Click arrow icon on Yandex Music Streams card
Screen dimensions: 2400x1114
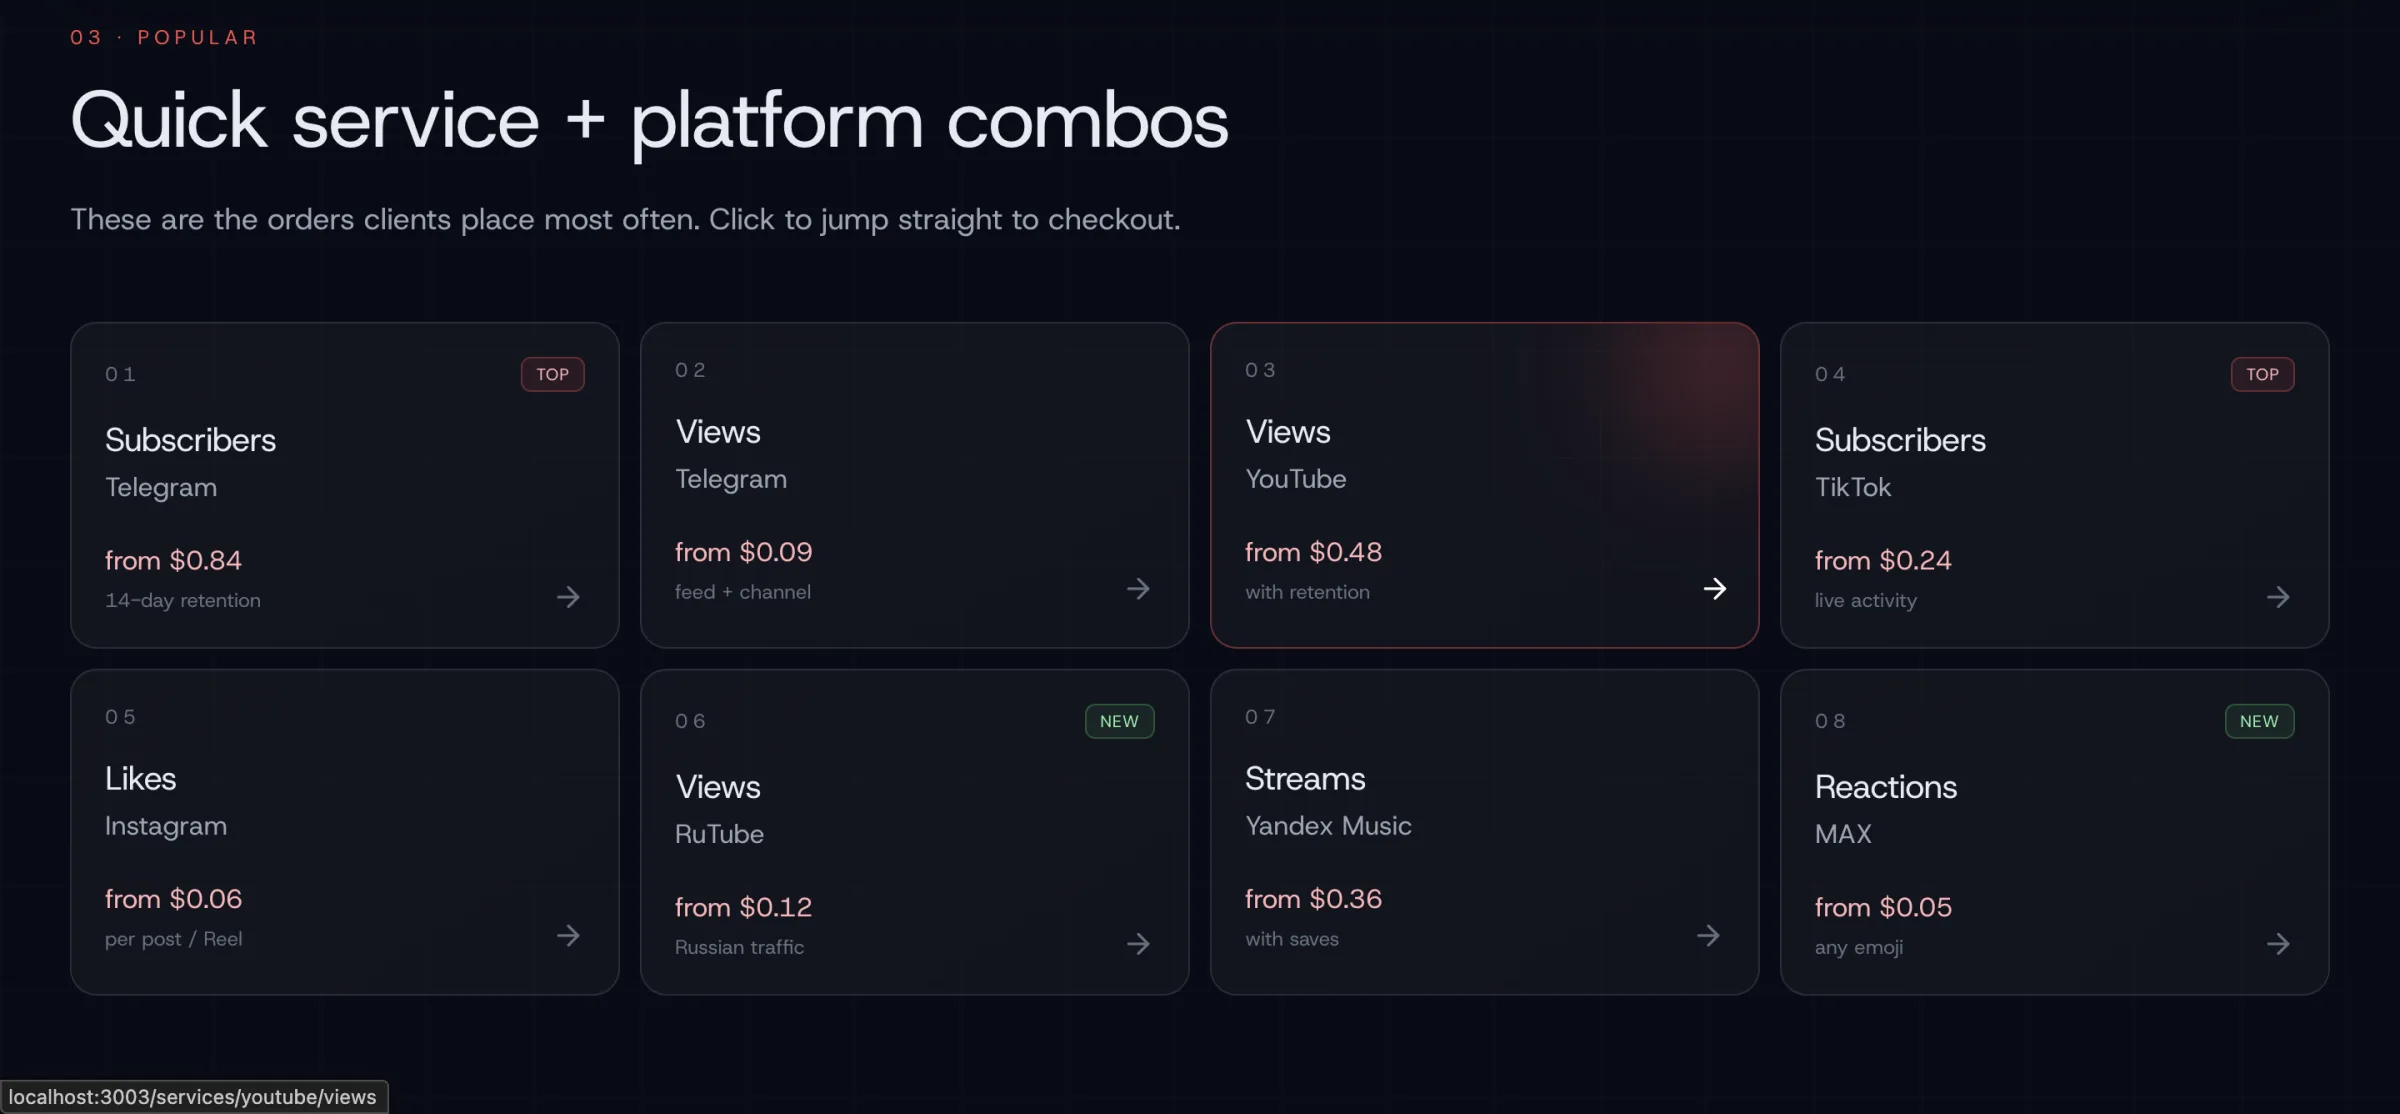(x=1708, y=936)
